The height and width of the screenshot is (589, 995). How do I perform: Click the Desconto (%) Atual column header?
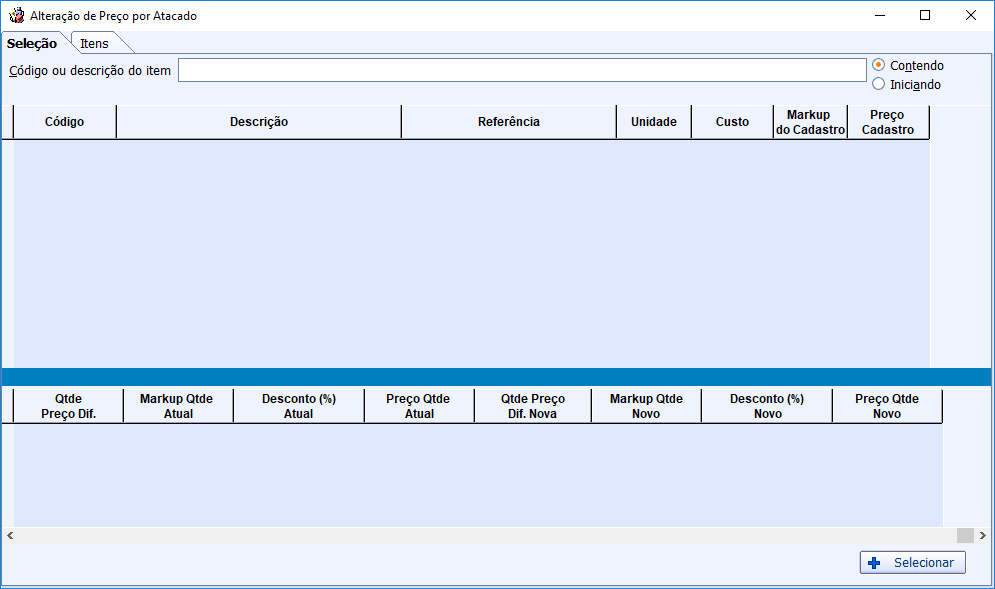298,406
